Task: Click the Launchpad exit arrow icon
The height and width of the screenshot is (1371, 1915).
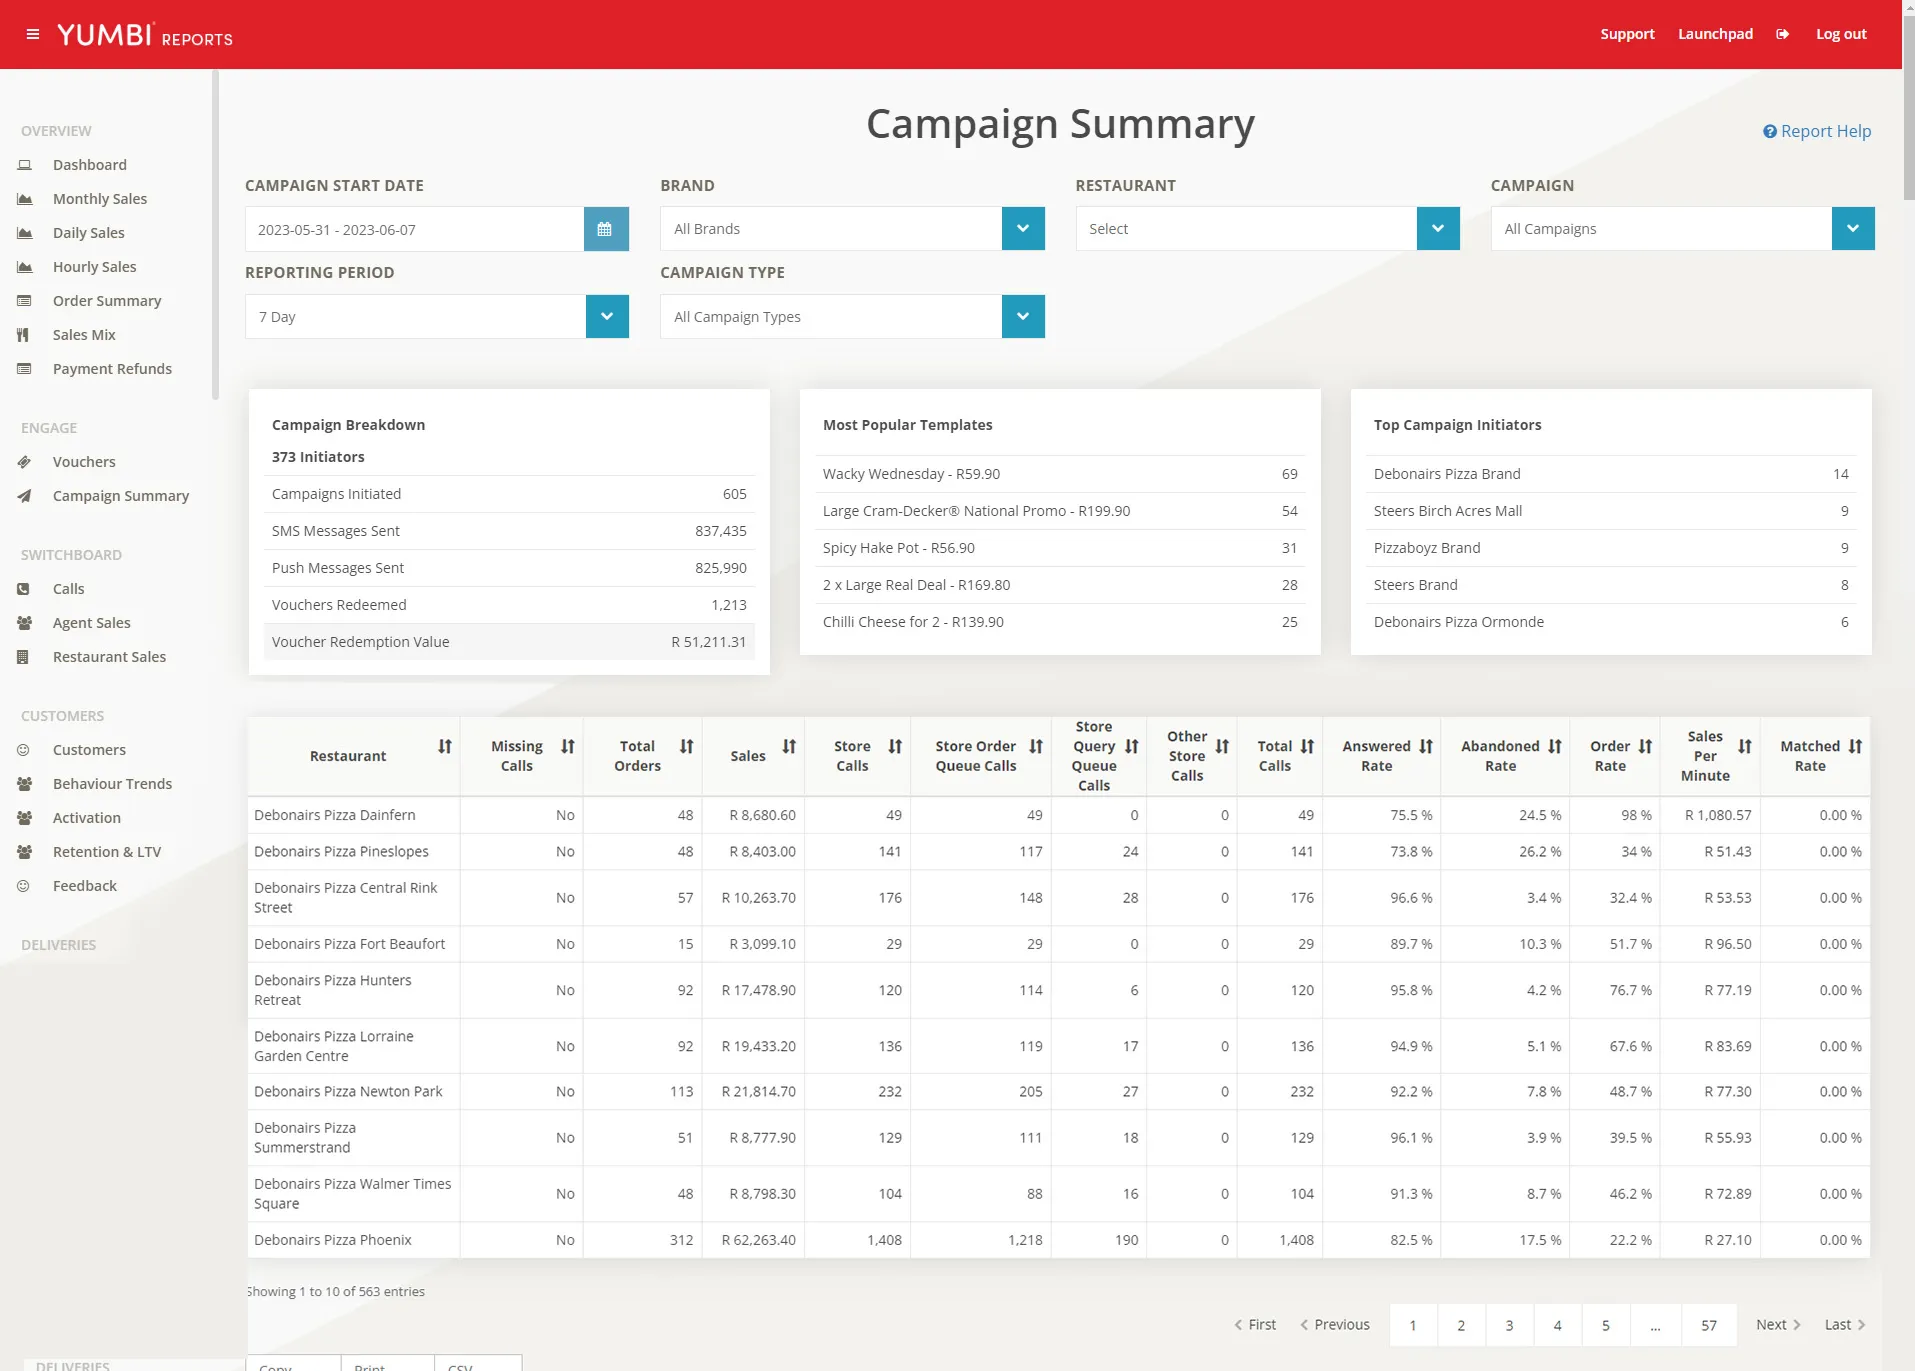Action: [x=1782, y=34]
